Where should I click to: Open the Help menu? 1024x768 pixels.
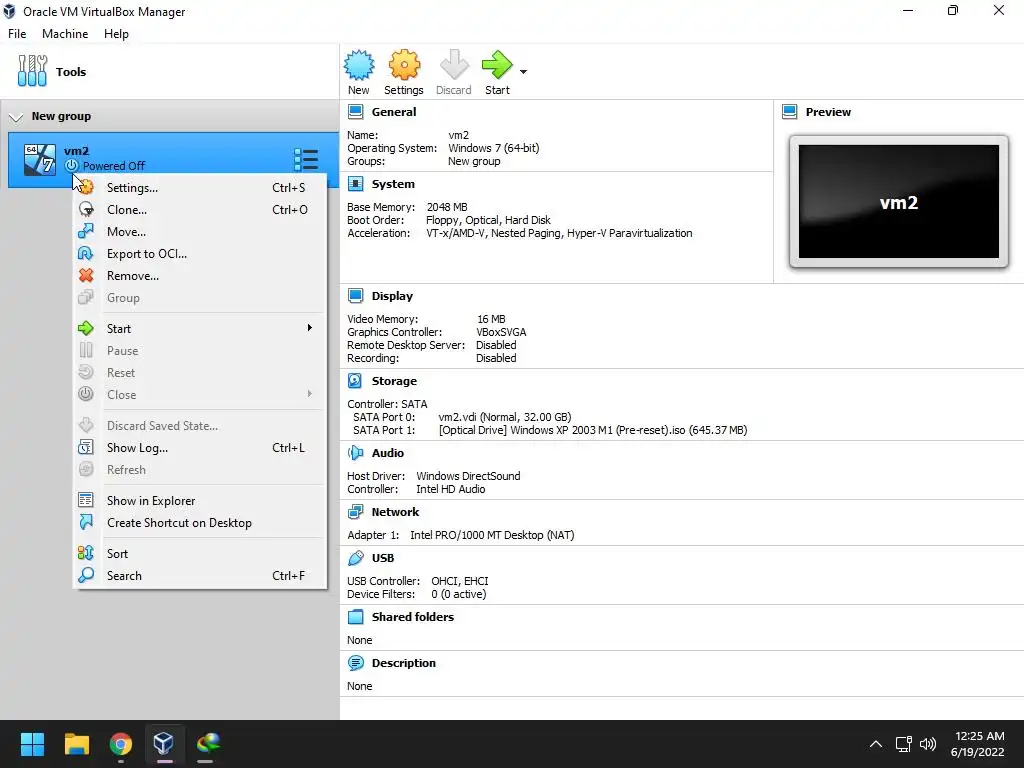(116, 34)
